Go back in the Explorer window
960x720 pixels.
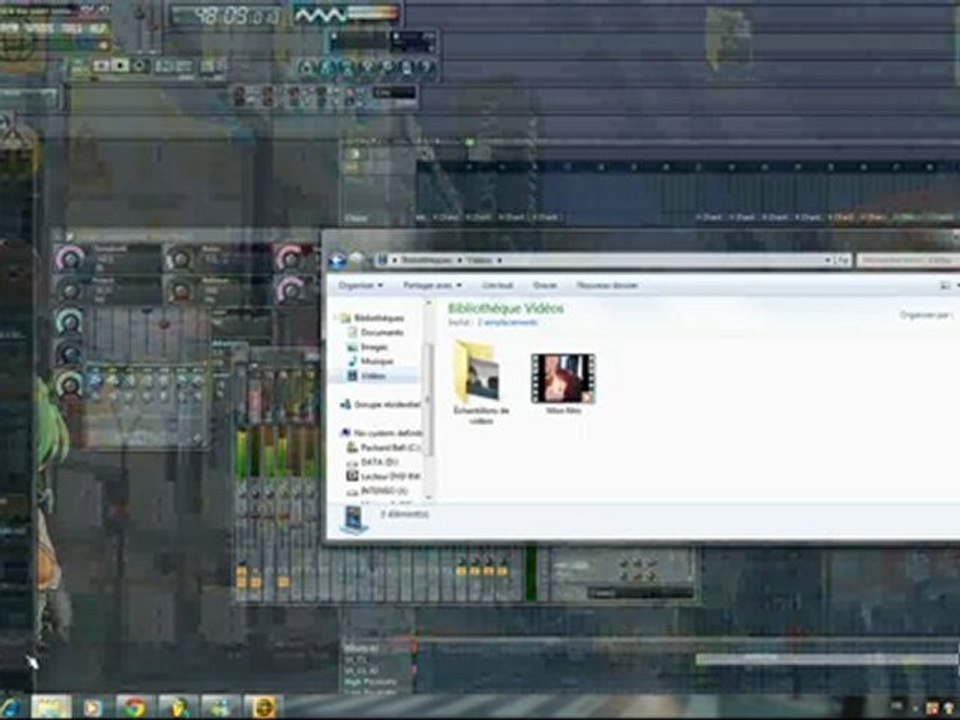(x=337, y=261)
